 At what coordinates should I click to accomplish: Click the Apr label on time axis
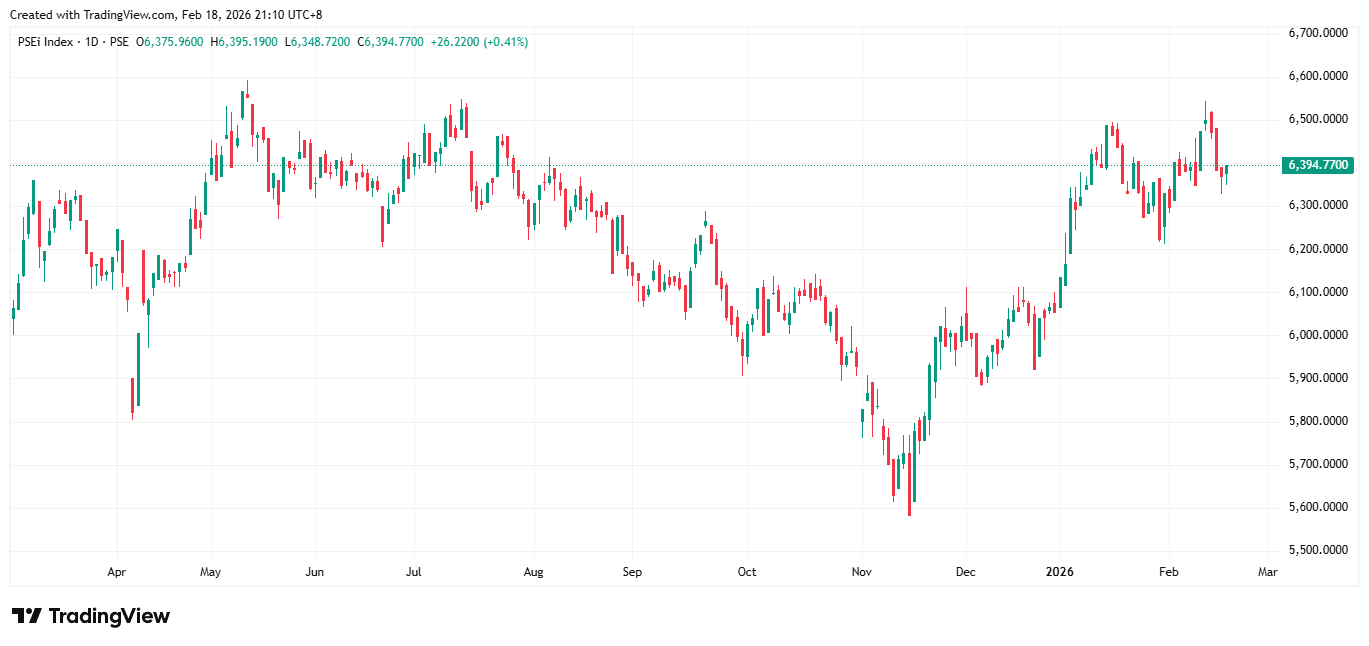tap(117, 572)
